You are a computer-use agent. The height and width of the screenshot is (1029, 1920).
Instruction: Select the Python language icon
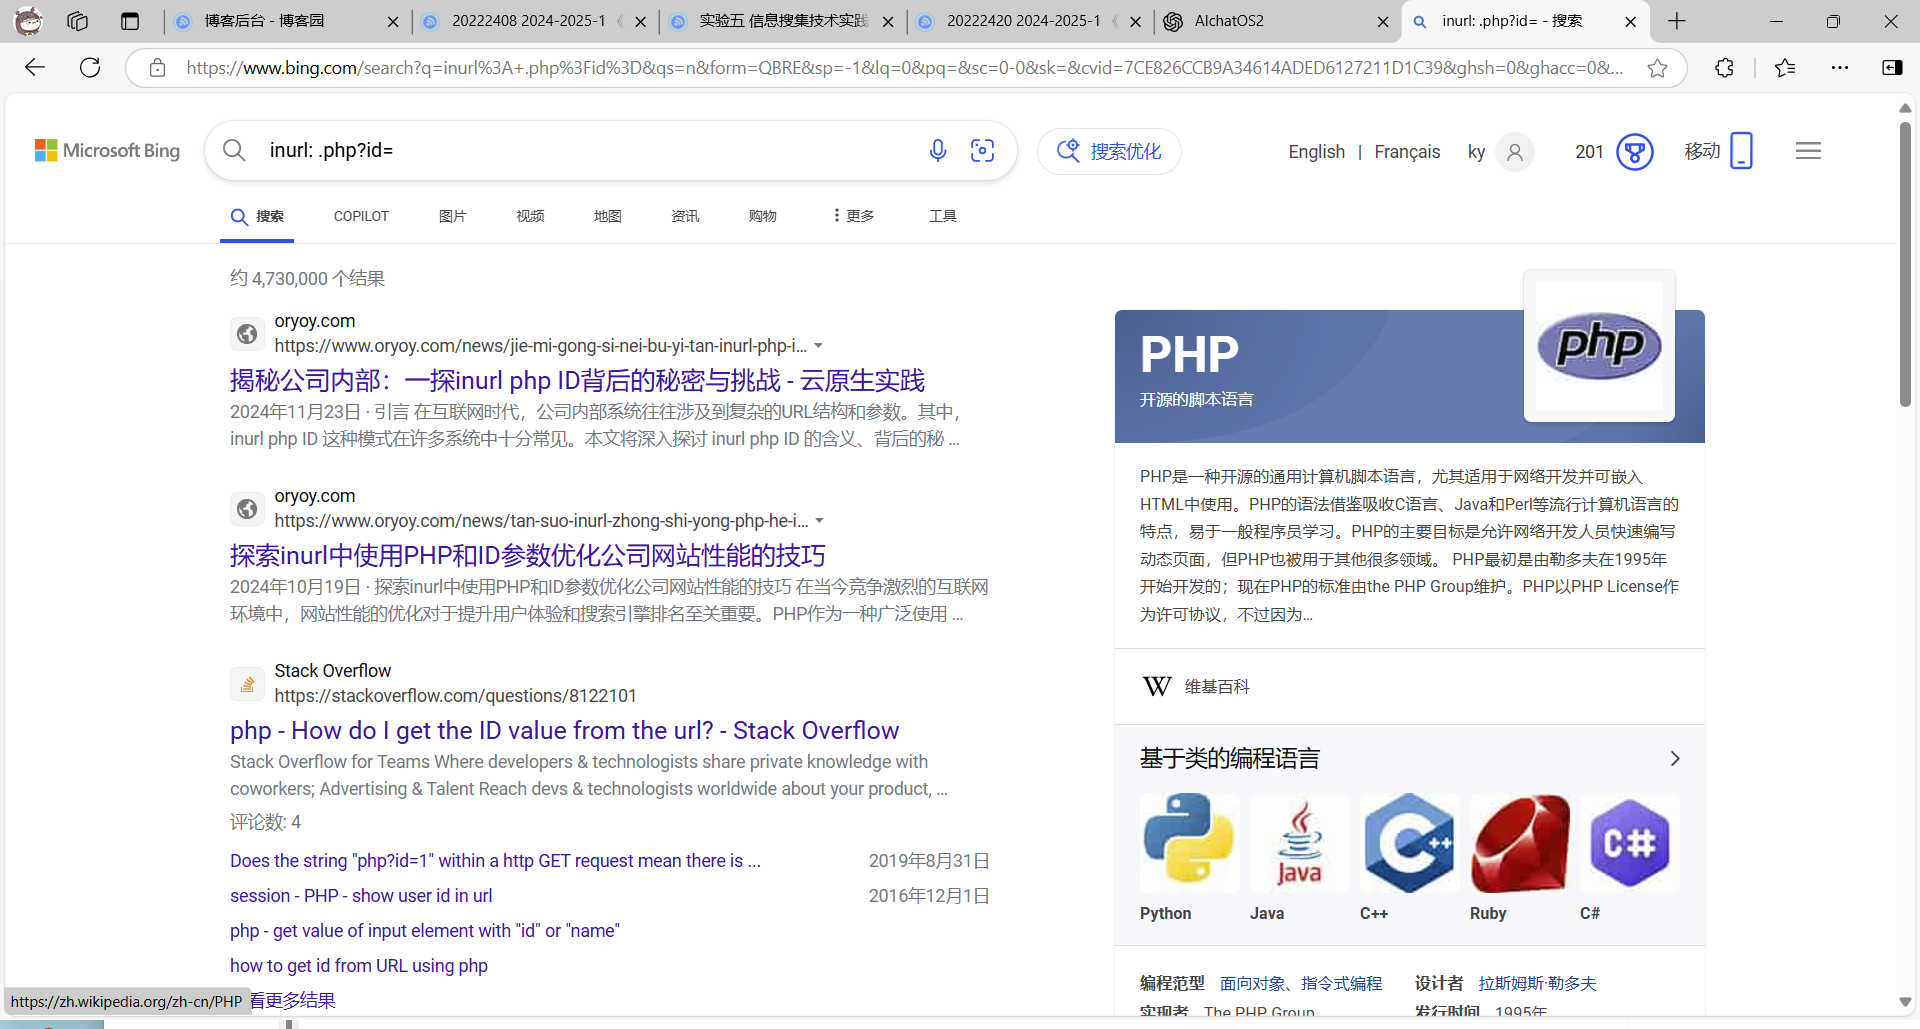[x=1189, y=842]
